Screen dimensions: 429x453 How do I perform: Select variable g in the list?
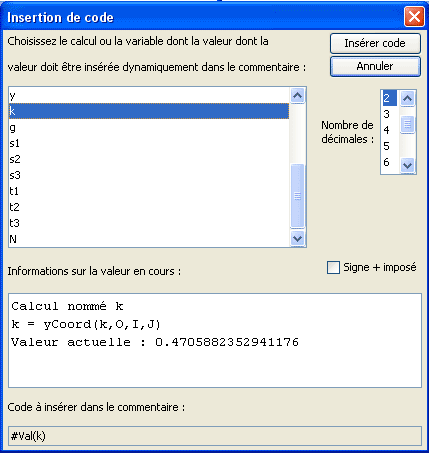tap(149, 127)
